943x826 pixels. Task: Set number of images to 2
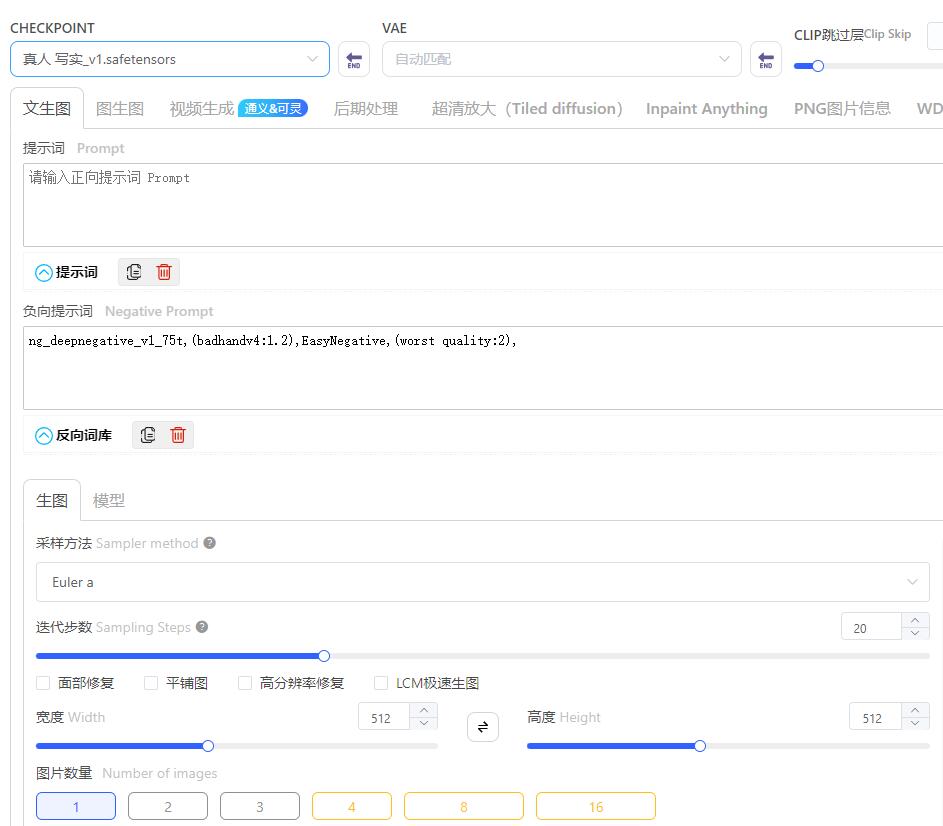coord(168,806)
